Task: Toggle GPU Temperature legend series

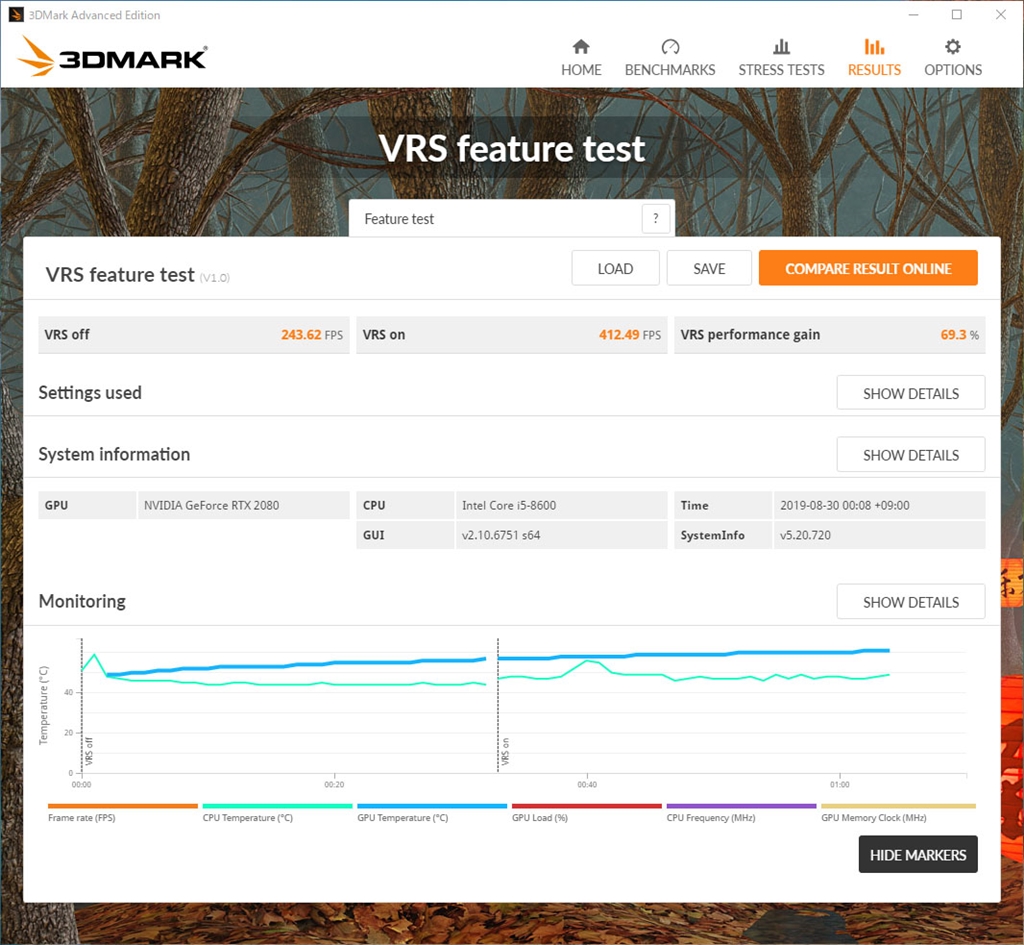Action: pyautogui.click(x=432, y=813)
